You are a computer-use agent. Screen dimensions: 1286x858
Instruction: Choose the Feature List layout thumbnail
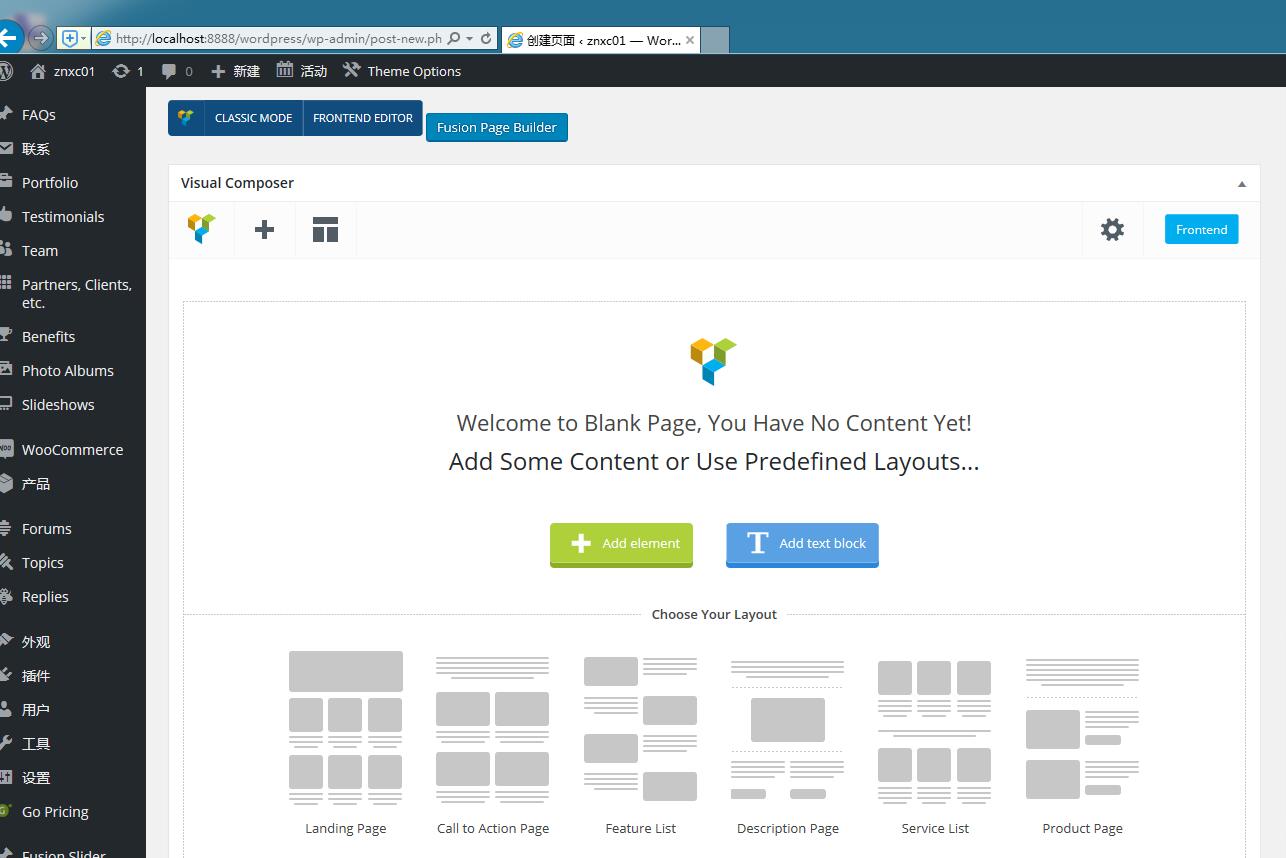641,743
